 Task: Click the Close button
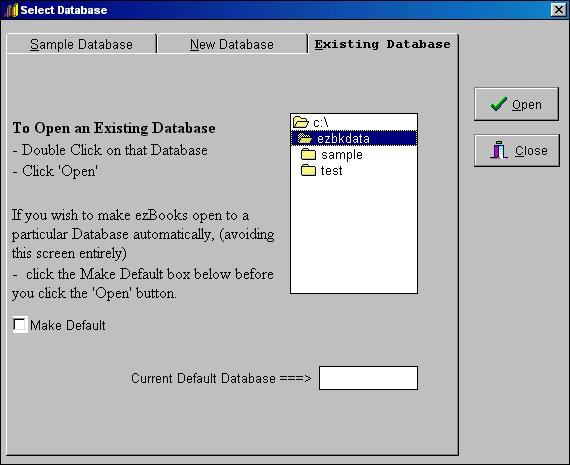click(x=517, y=151)
